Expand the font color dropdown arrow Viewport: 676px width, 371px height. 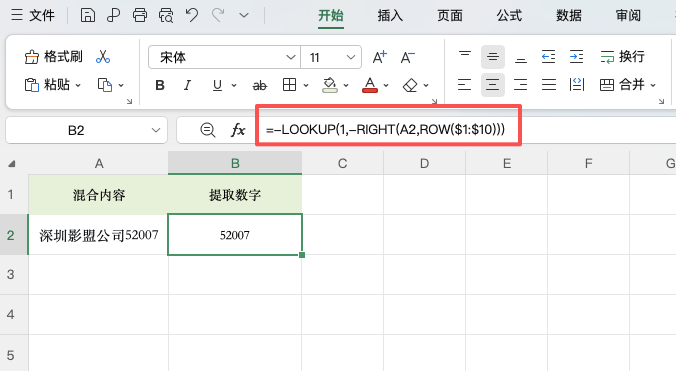click(386, 85)
